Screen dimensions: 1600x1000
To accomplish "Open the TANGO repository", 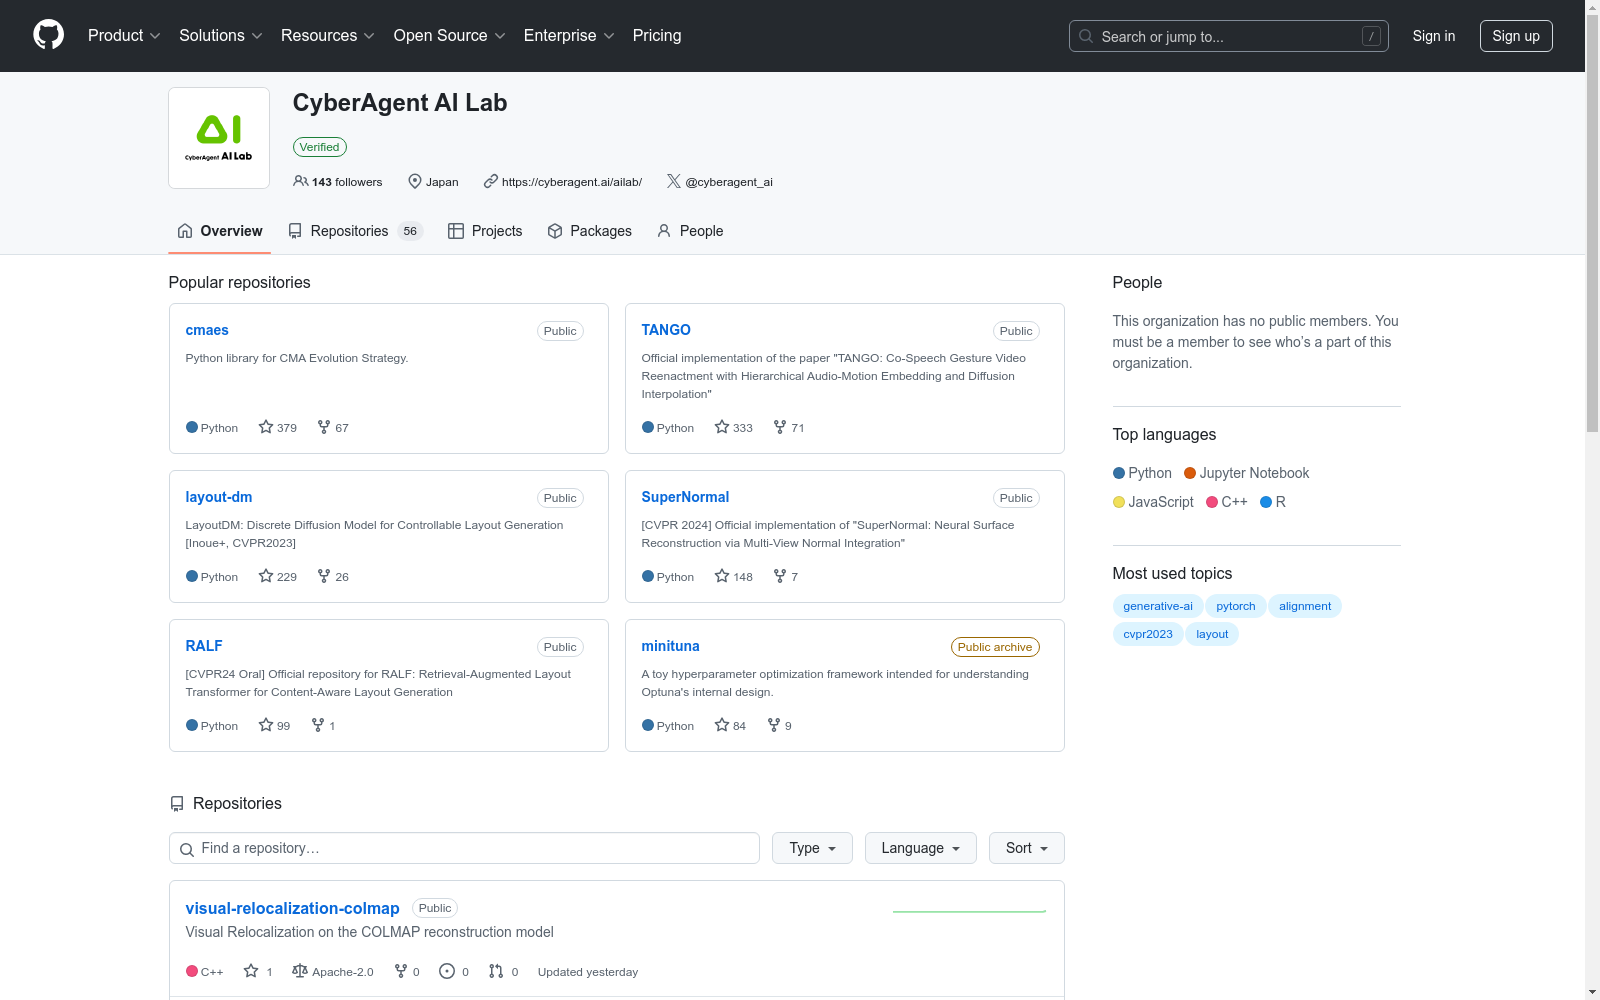I will [x=666, y=330].
